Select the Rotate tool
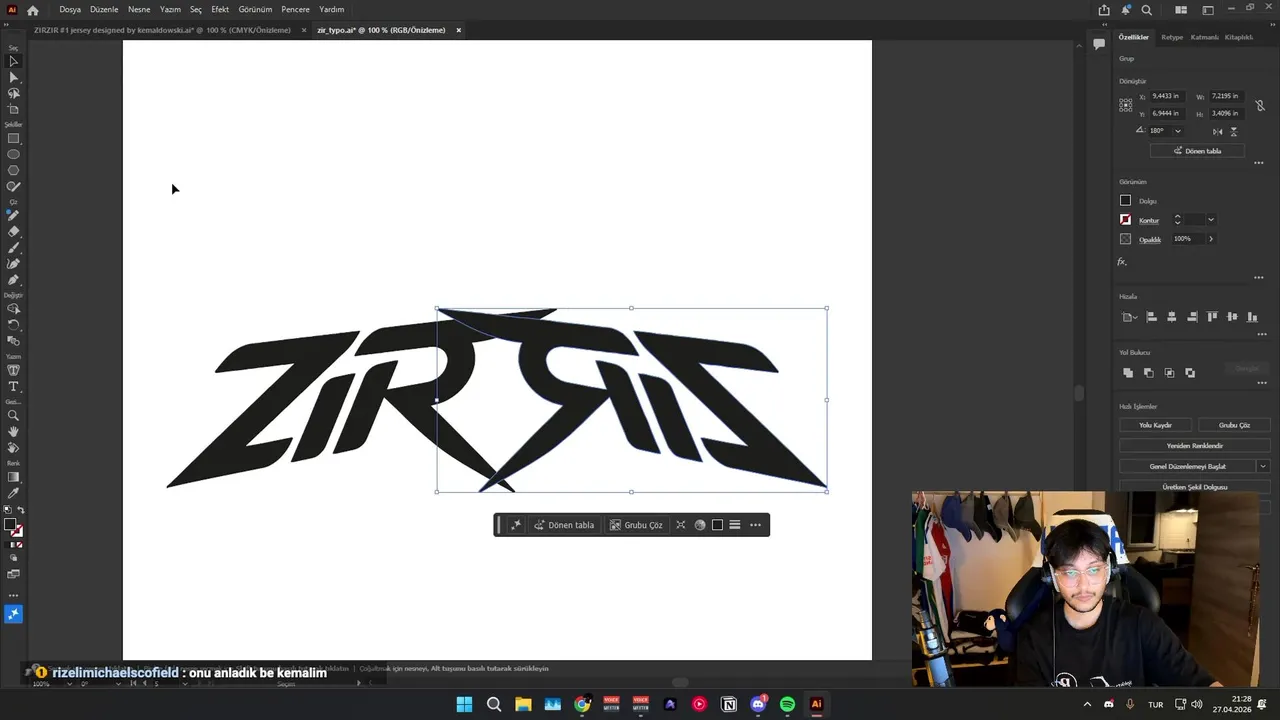The height and width of the screenshot is (720, 1280). (13, 325)
